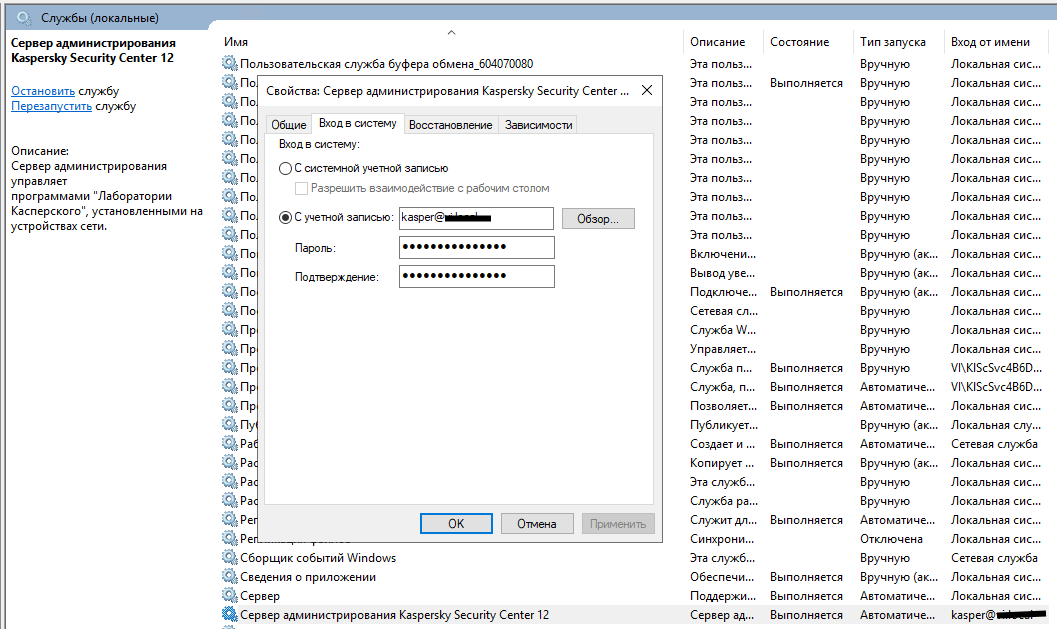This screenshot has height=629, width=1057.
Task: Switch to the Зависимости tab
Action: [x=538, y=125]
